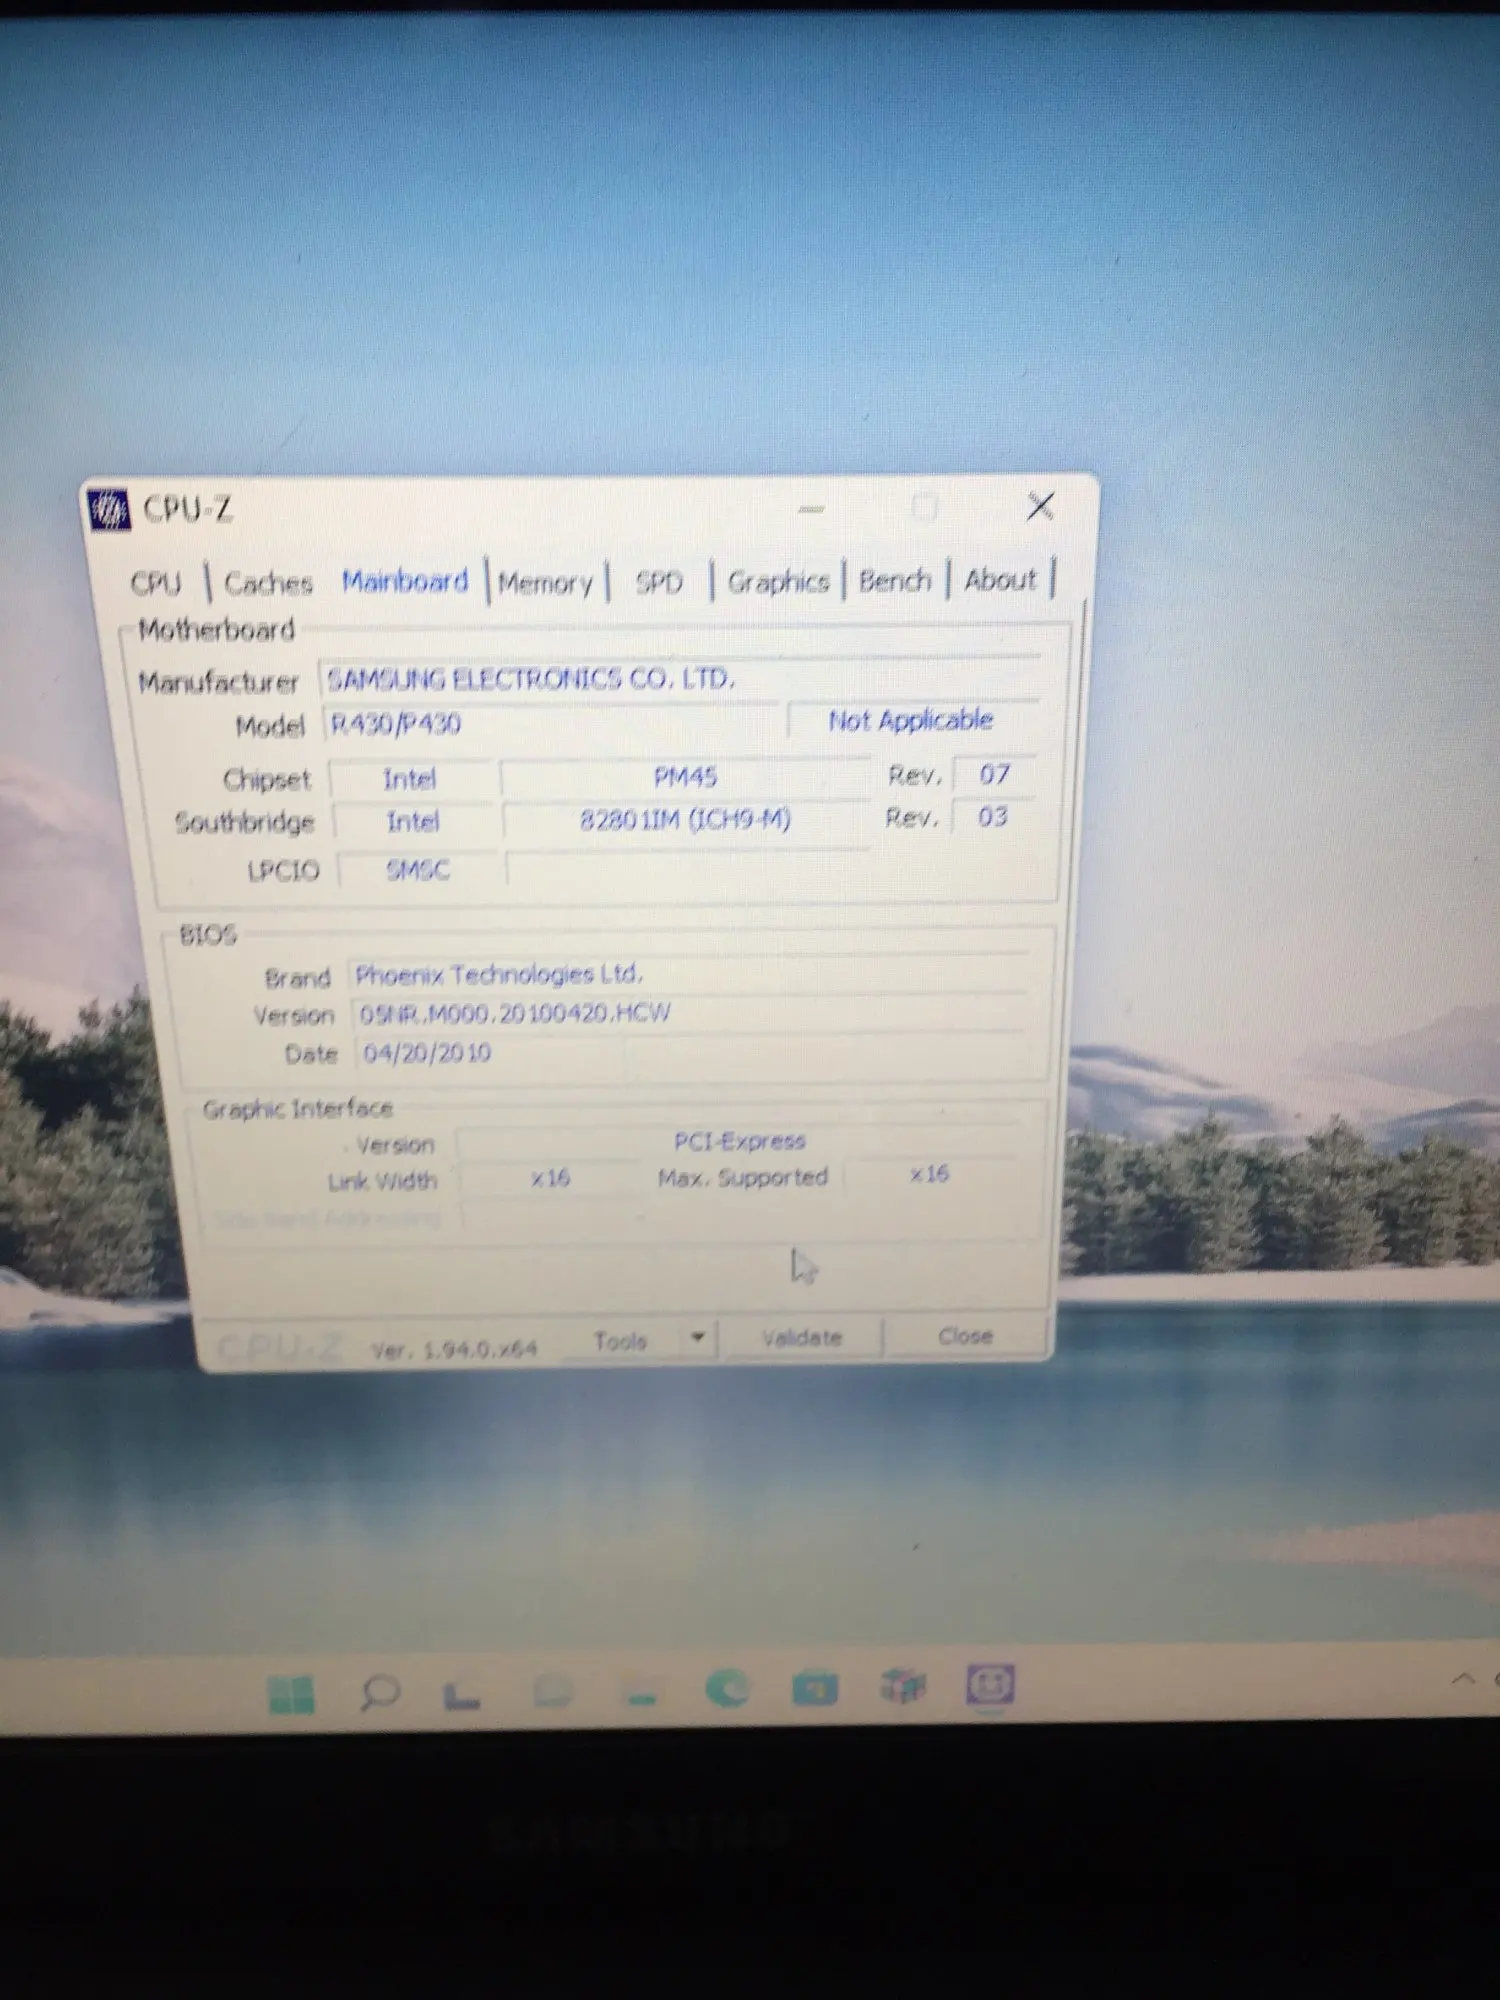Launch File Explorer from the taskbar
1500x2000 pixels.
[641, 1692]
